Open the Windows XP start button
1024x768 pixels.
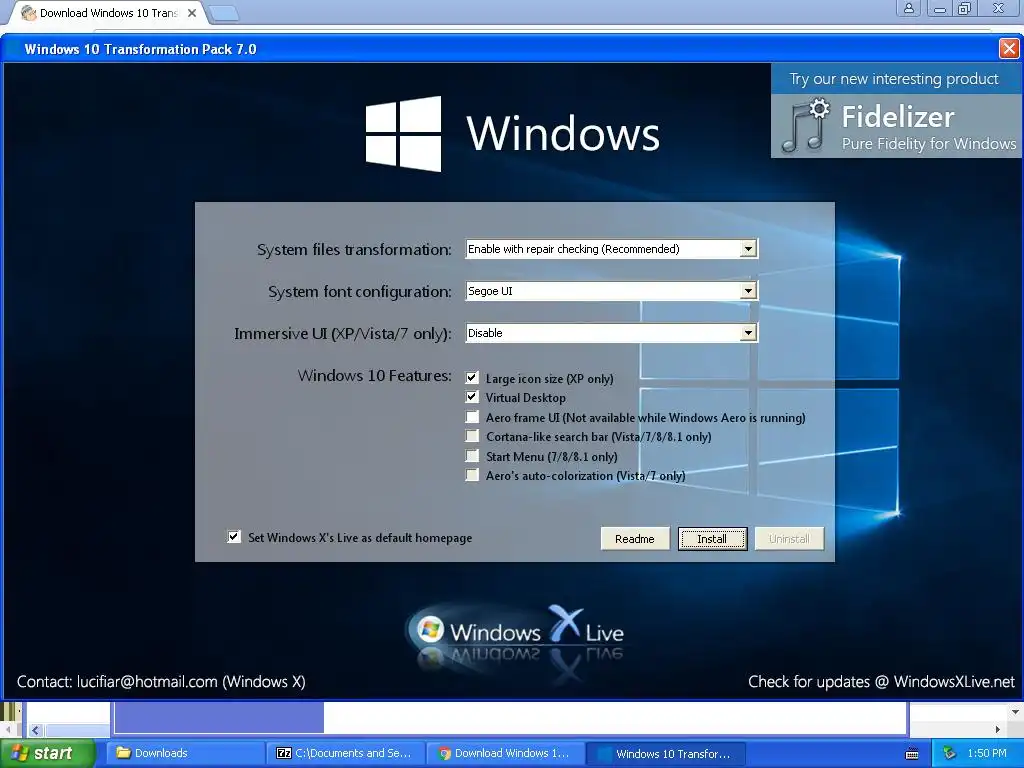(x=47, y=753)
